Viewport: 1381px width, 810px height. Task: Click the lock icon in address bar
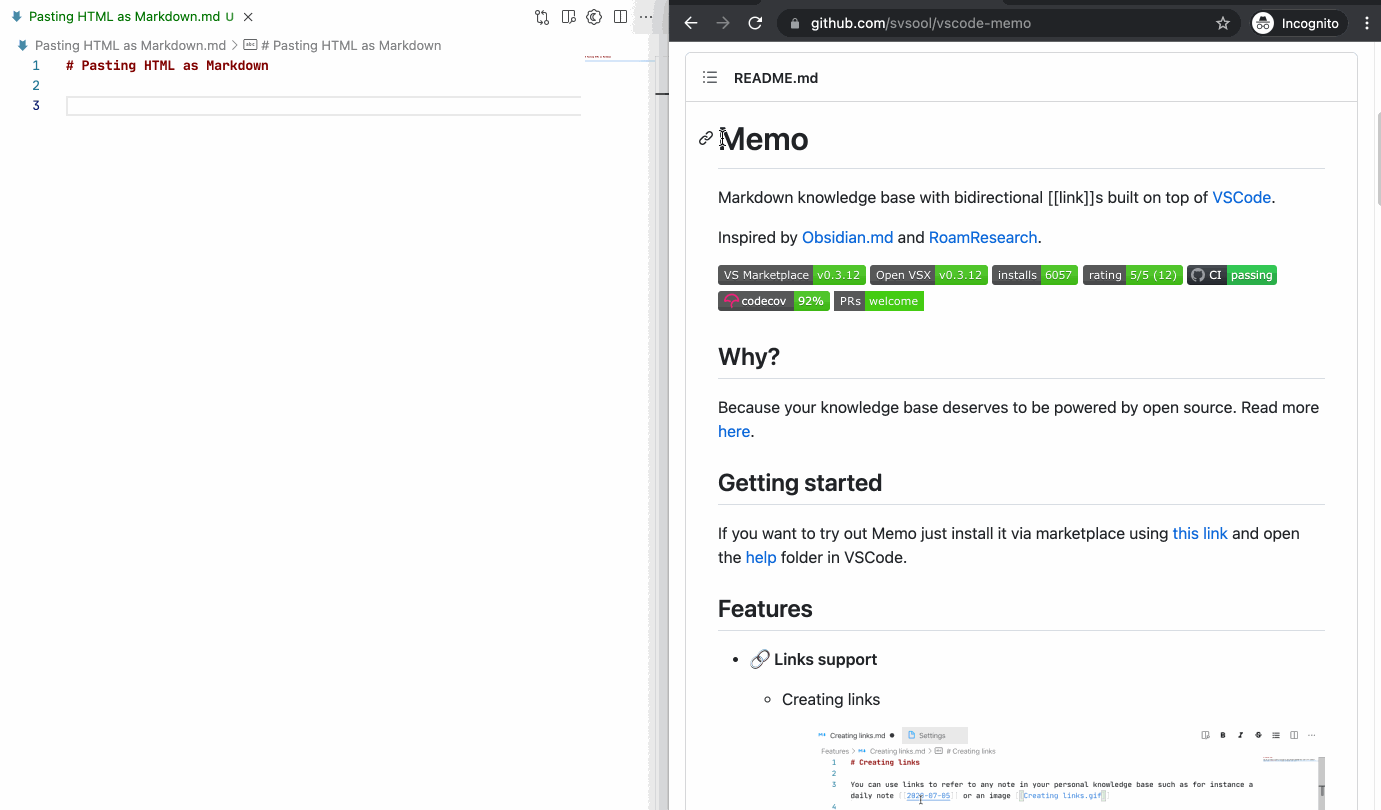pos(794,23)
